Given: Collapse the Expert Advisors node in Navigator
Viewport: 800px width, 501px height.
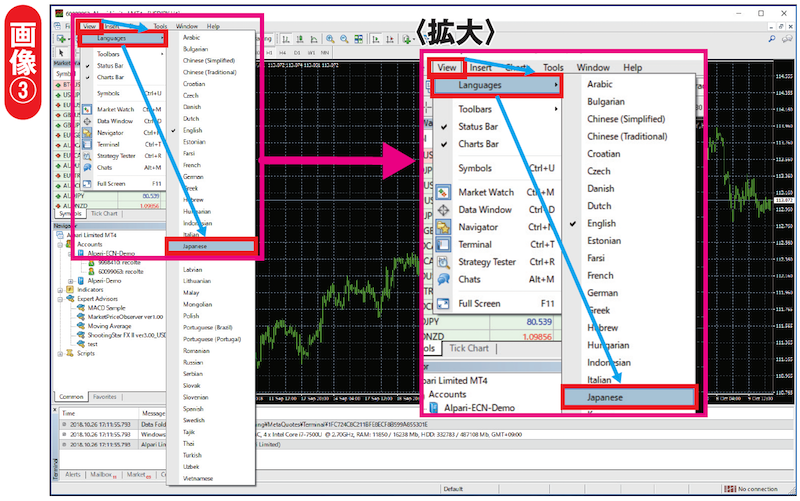Looking at the screenshot, I should tap(61, 299).
